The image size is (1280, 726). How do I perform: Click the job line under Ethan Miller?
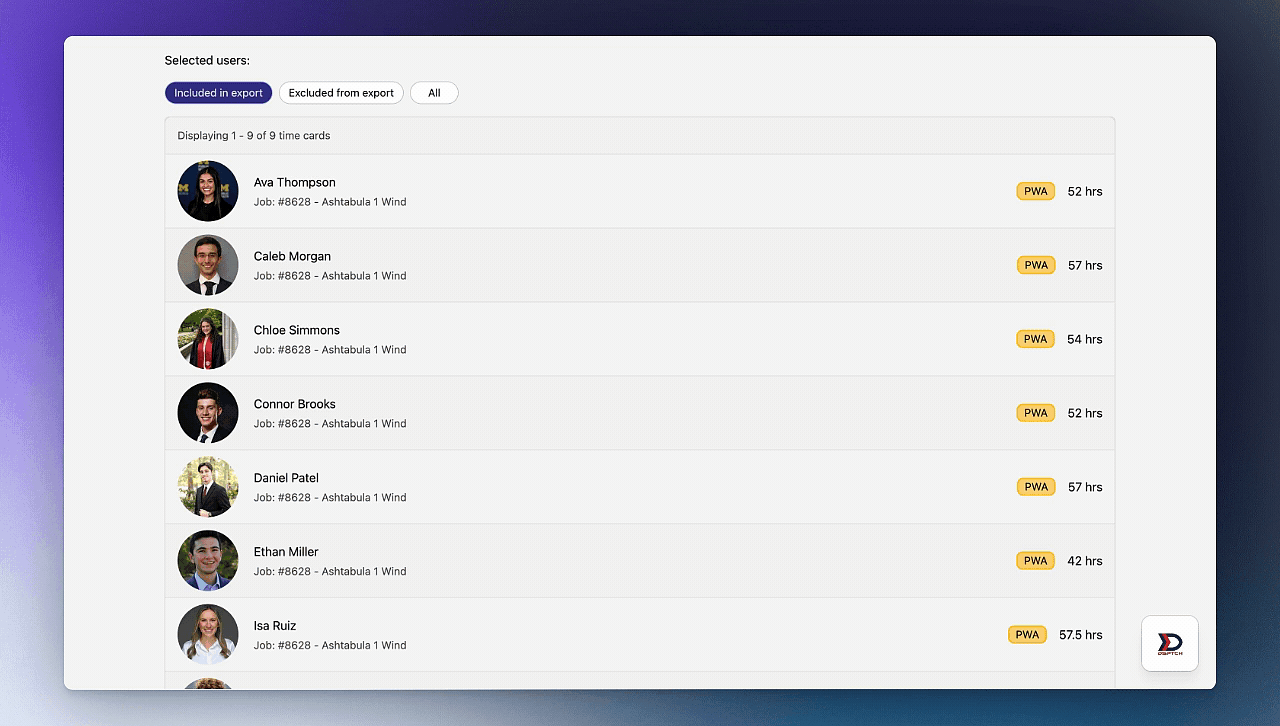pyautogui.click(x=330, y=572)
